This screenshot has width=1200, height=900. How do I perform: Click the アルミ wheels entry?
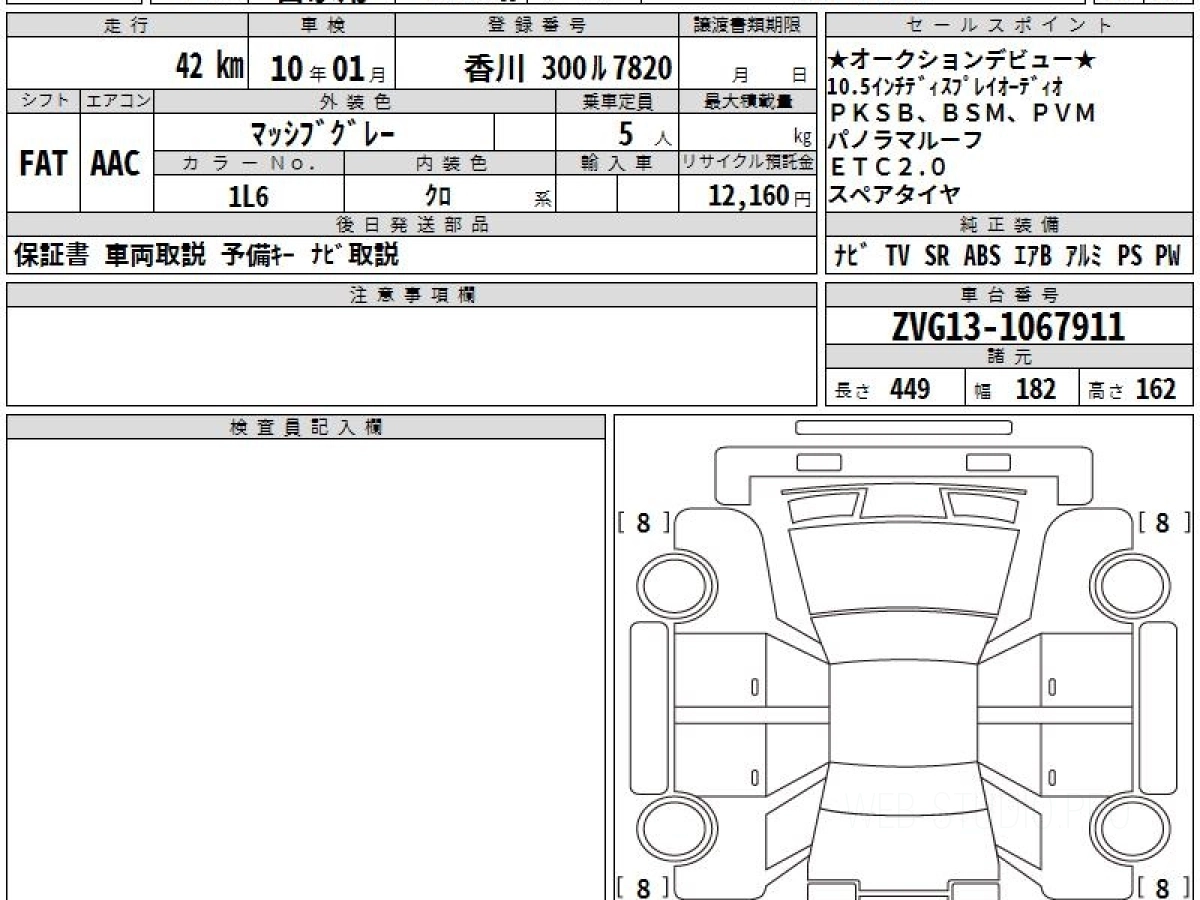[x=1084, y=255]
